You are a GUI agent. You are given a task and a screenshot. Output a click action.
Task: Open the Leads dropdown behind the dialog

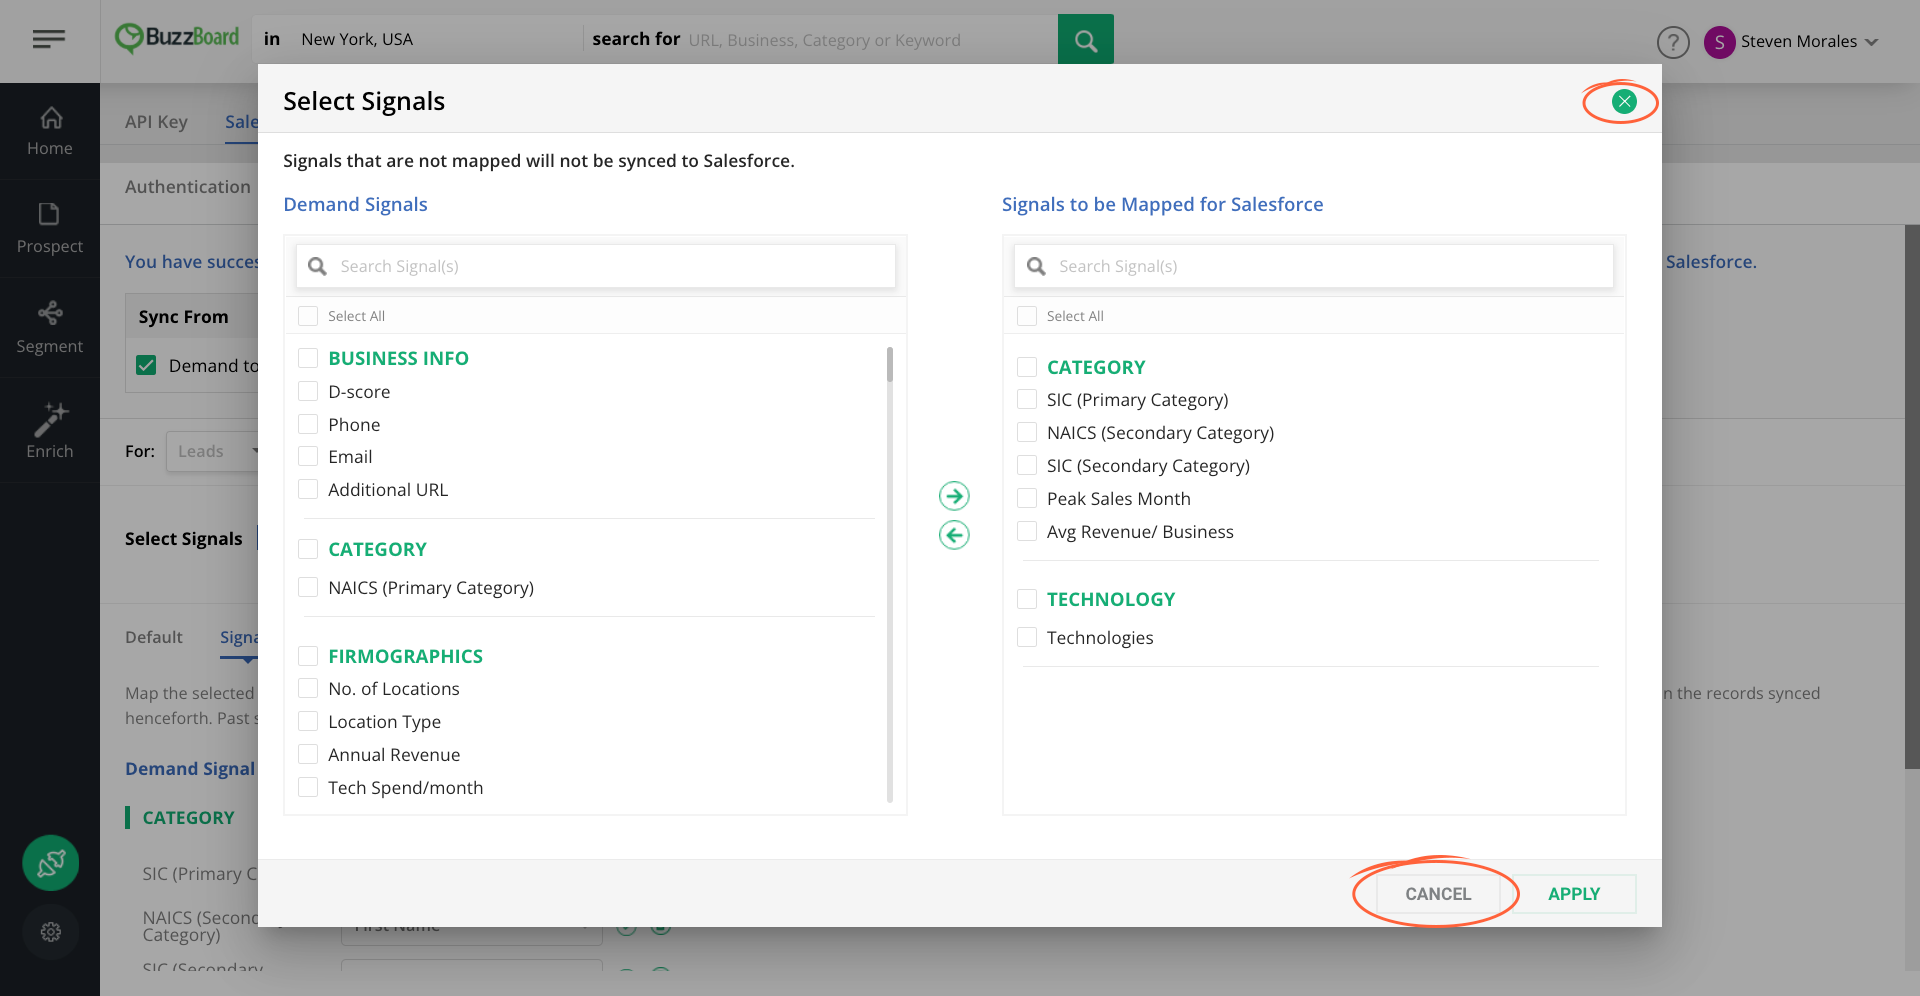point(212,451)
